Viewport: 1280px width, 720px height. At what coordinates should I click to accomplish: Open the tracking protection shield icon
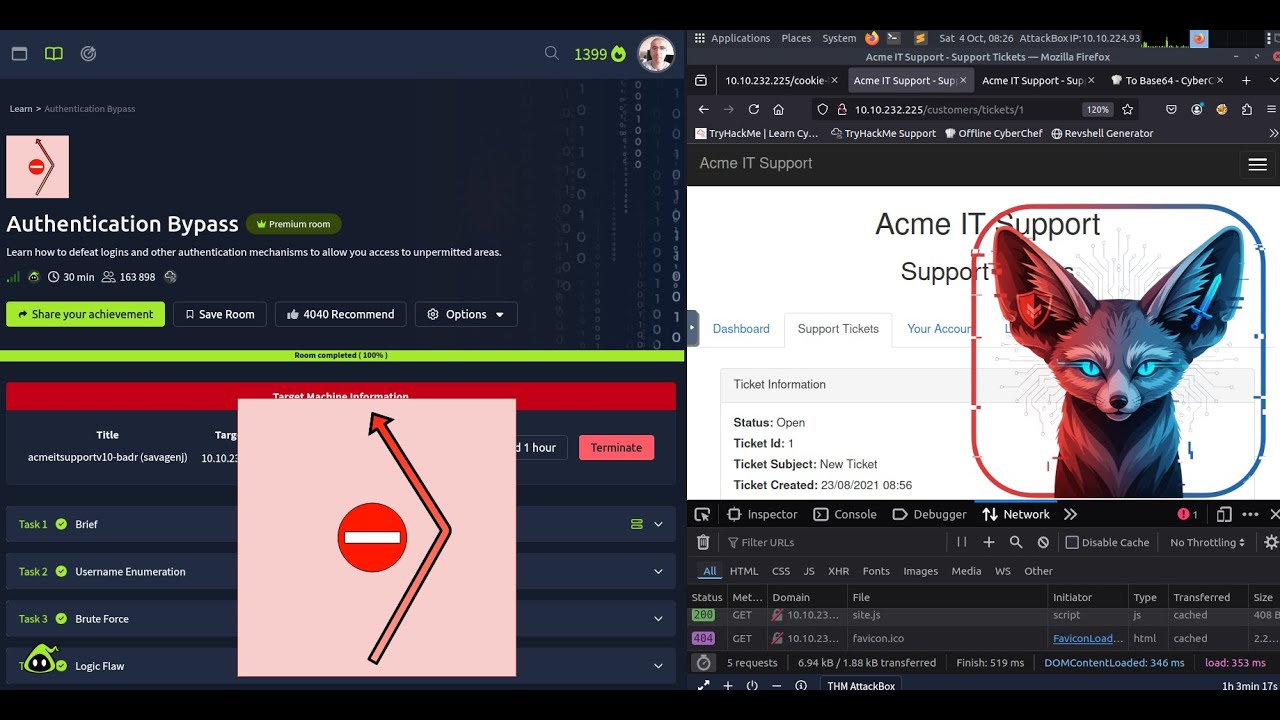click(x=822, y=109)
